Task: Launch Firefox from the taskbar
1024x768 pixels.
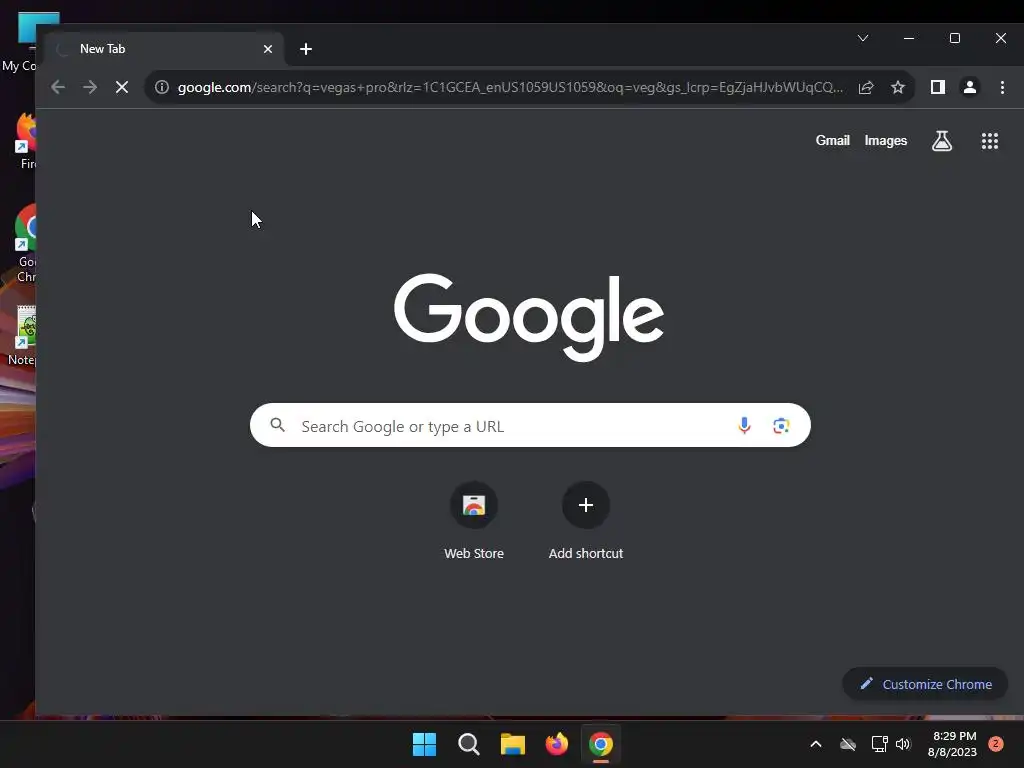Action: coord(556,744)
